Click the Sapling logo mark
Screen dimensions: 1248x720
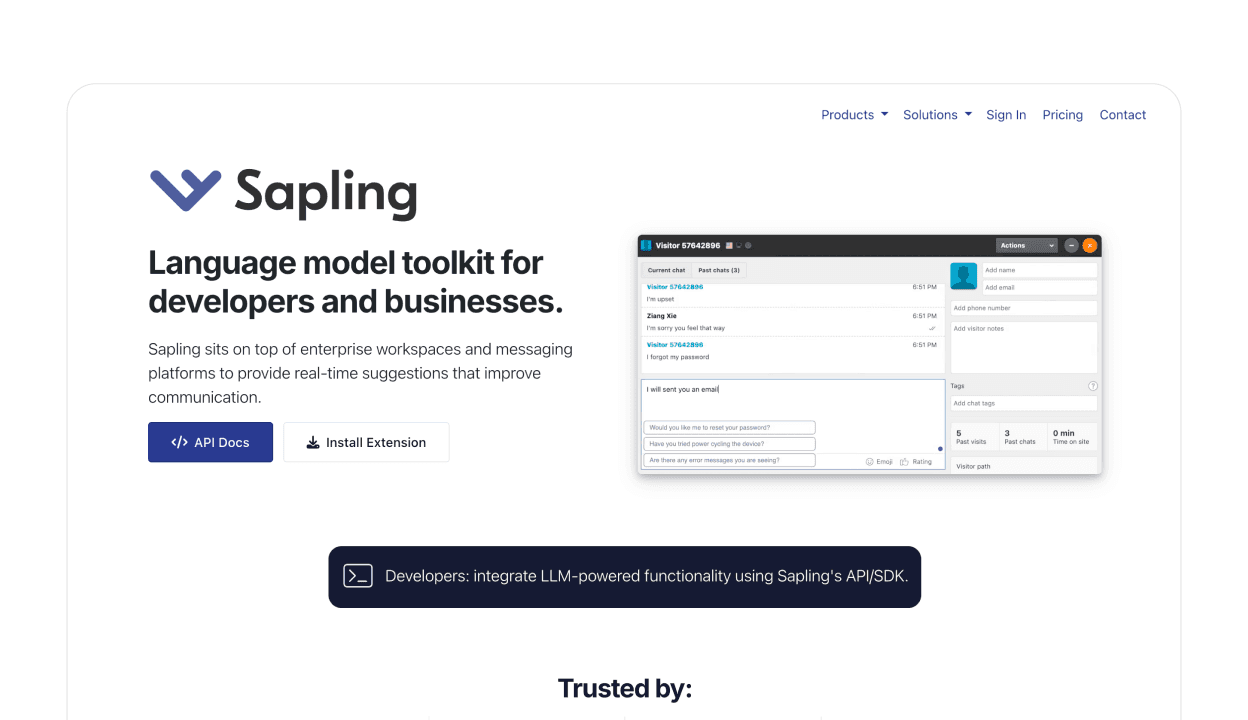click(x=185, y=190)
